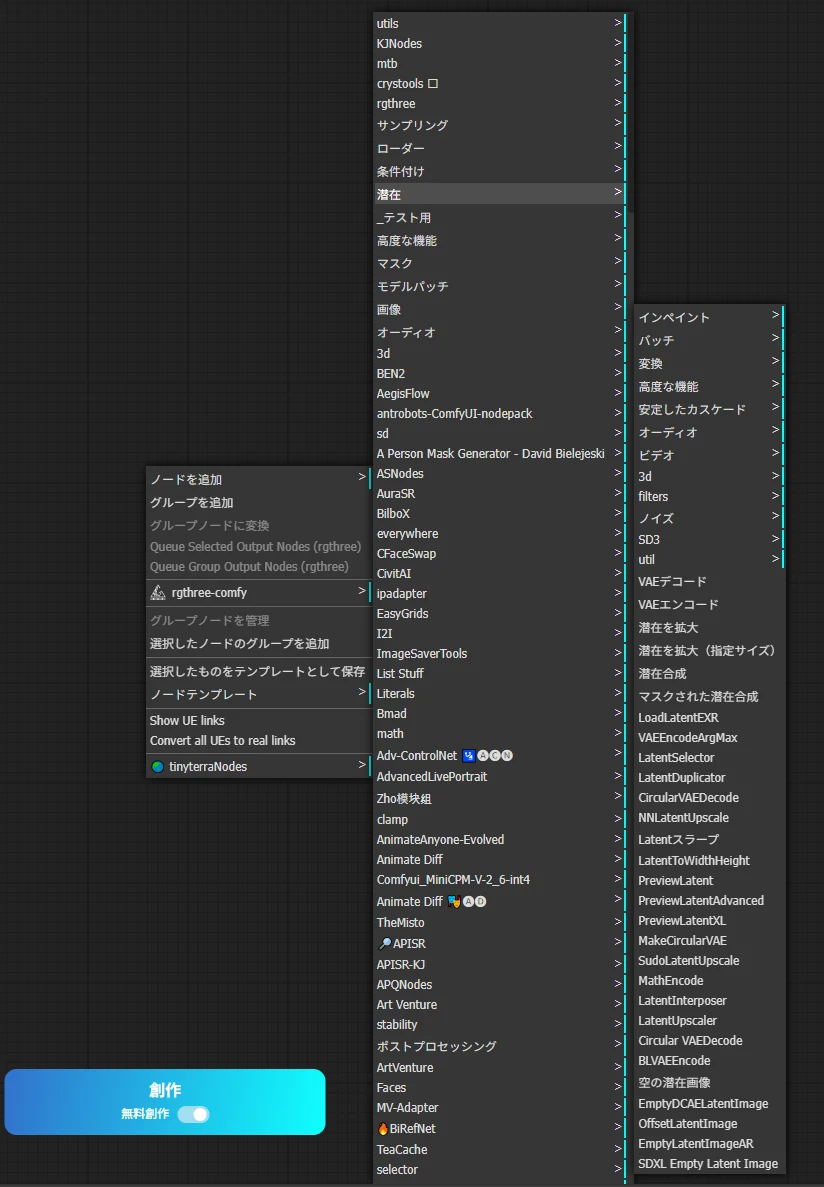Click the tinyterraNodes globe icon
824x1187 pixels.
(157, 767)
